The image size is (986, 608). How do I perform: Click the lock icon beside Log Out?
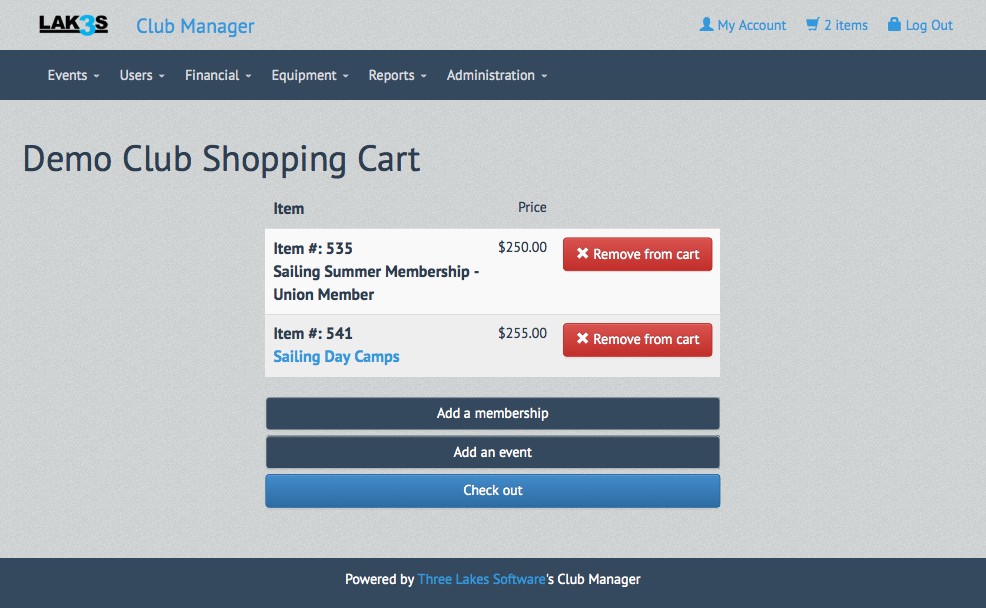pos(894,25)
